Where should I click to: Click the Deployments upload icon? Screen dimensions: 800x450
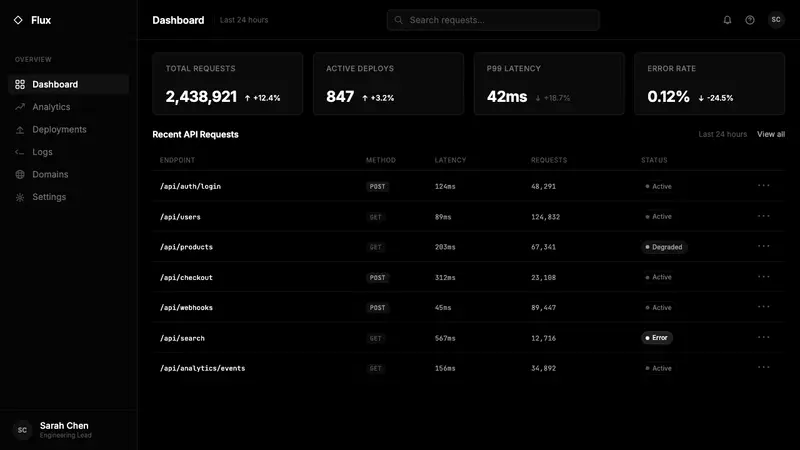tap(20, 130)
